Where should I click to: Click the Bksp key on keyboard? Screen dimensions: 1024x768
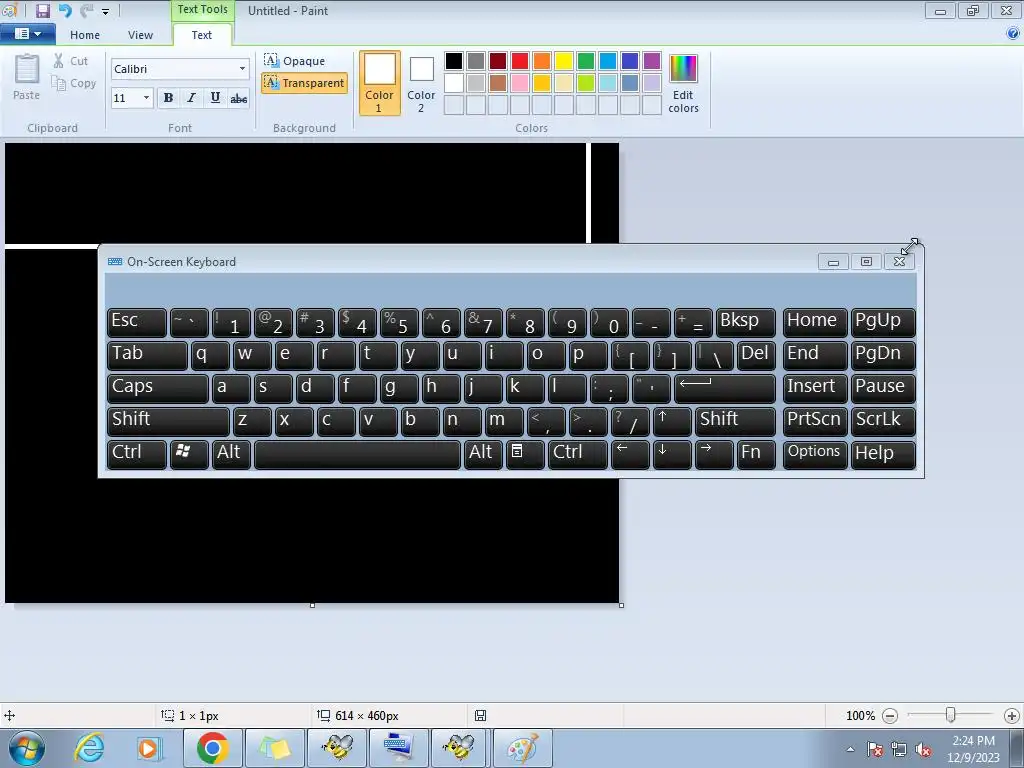click(x=746, y=323)
